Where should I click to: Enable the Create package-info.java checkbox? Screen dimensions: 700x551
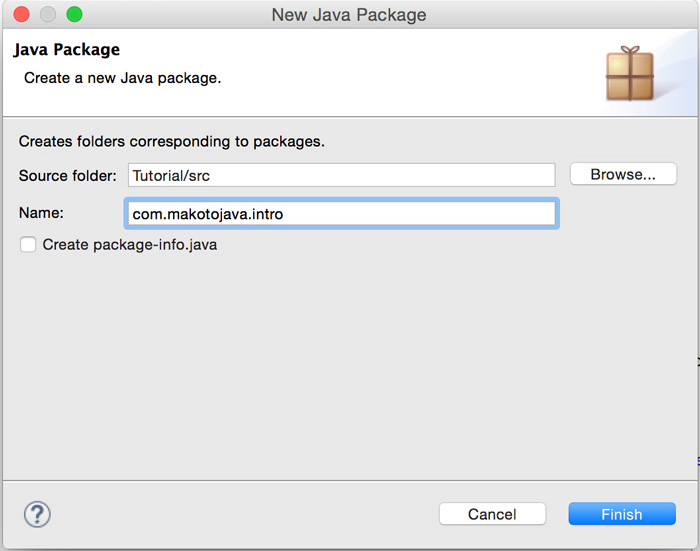[x=28, y=244]
